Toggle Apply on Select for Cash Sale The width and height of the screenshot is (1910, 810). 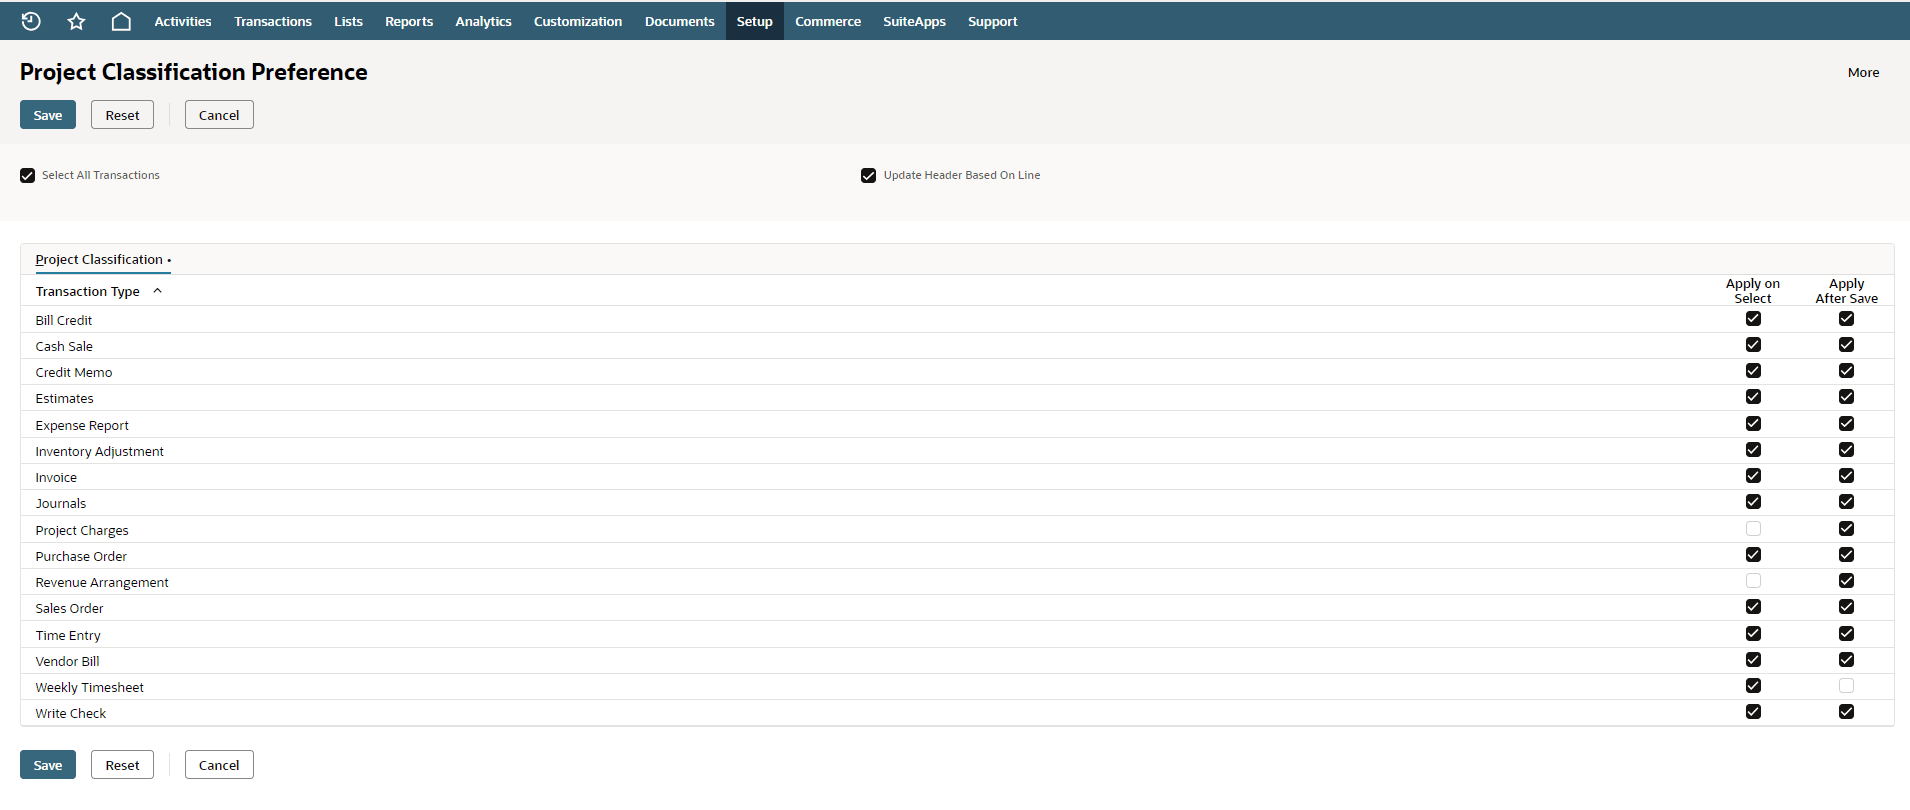tap(1753, 345)
